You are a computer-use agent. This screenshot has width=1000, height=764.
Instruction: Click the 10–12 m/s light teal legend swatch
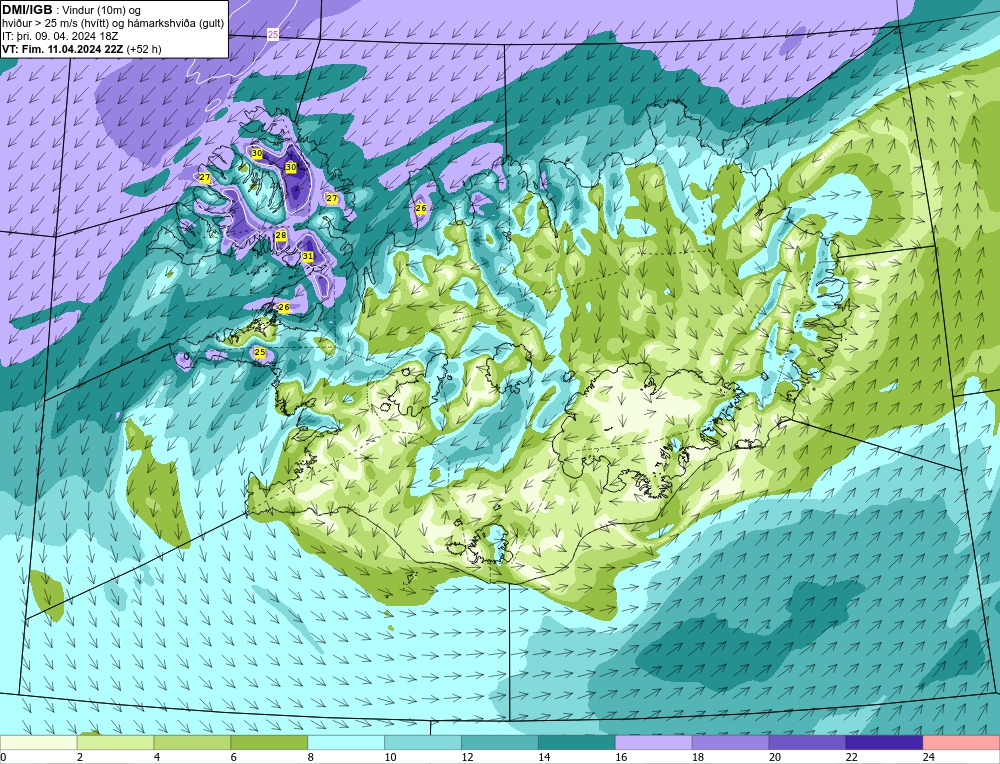[423, 743]
